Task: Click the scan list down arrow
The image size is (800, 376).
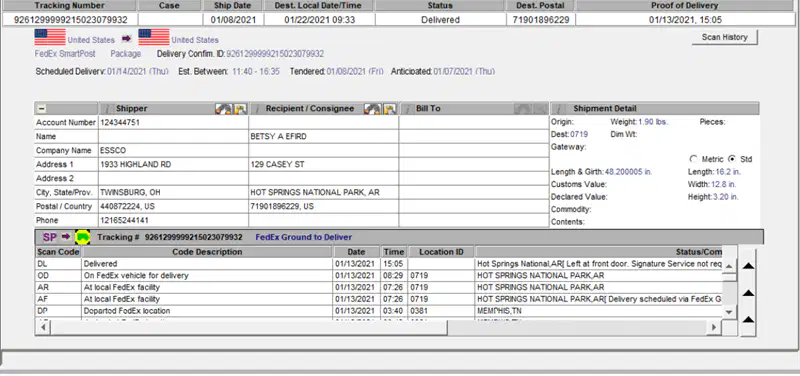Action: [729, 311]
